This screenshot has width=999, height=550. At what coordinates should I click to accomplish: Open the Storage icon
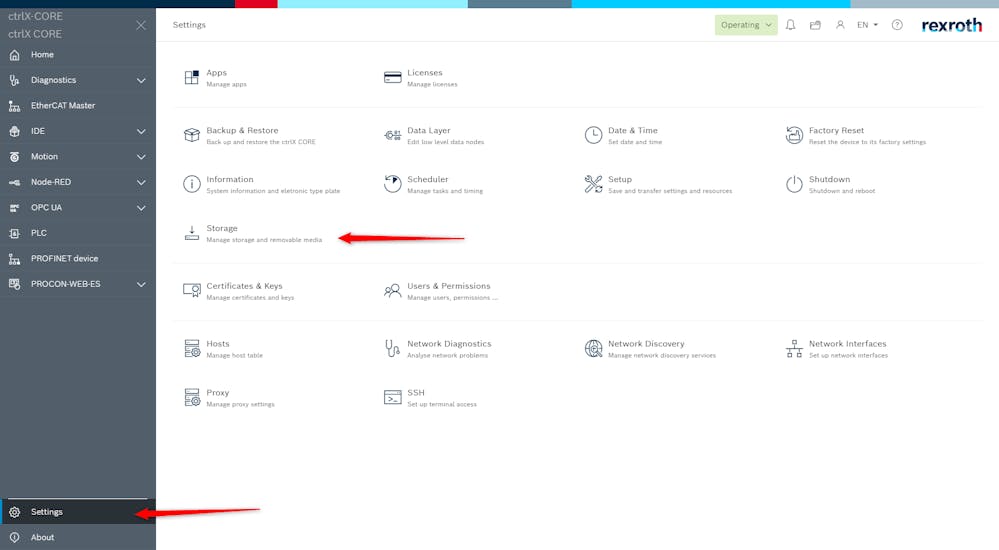(192, 233)
